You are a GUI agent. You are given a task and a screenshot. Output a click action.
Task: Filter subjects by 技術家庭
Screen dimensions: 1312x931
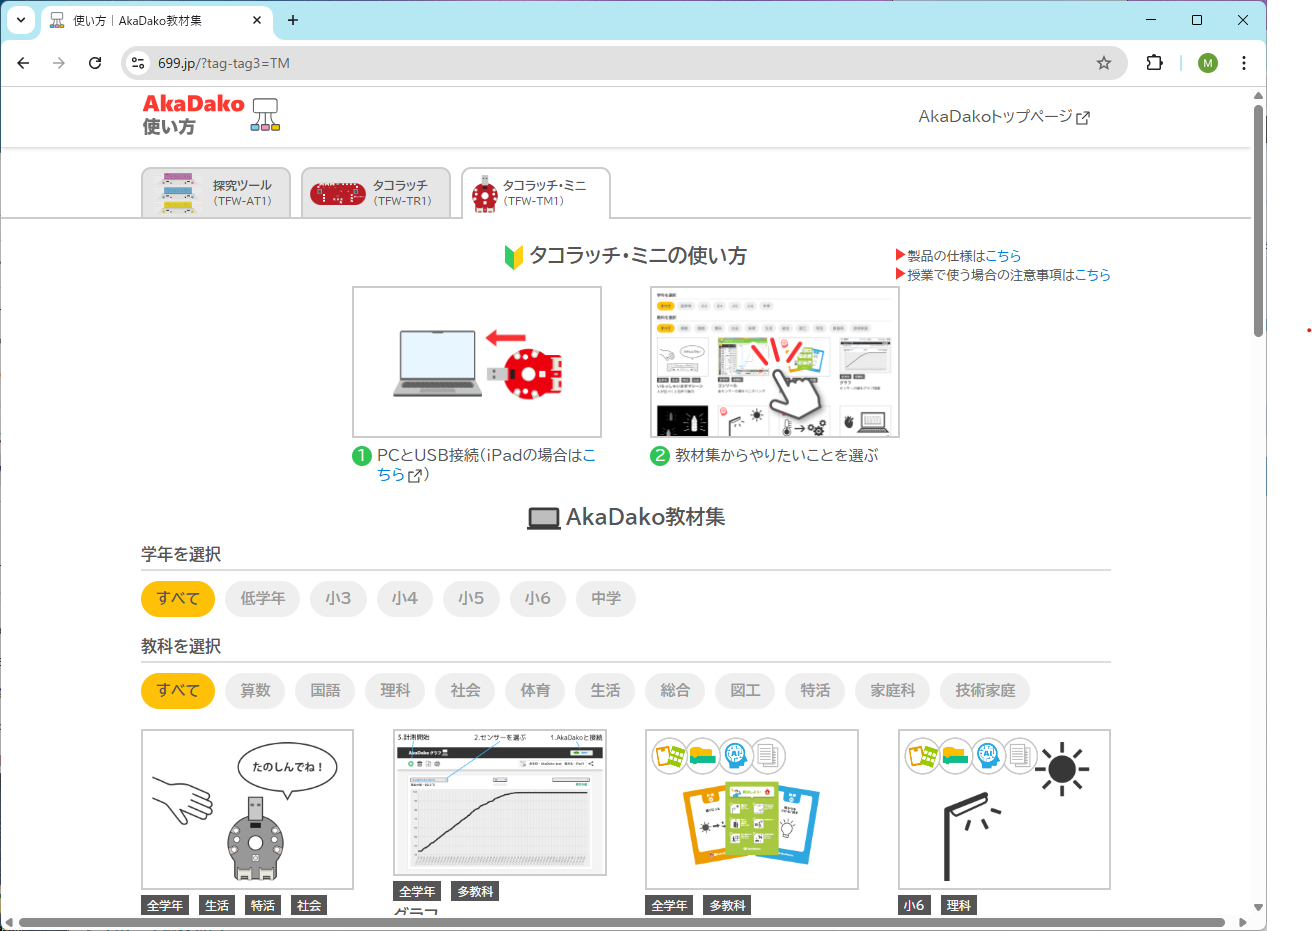(x=985, y=691)
